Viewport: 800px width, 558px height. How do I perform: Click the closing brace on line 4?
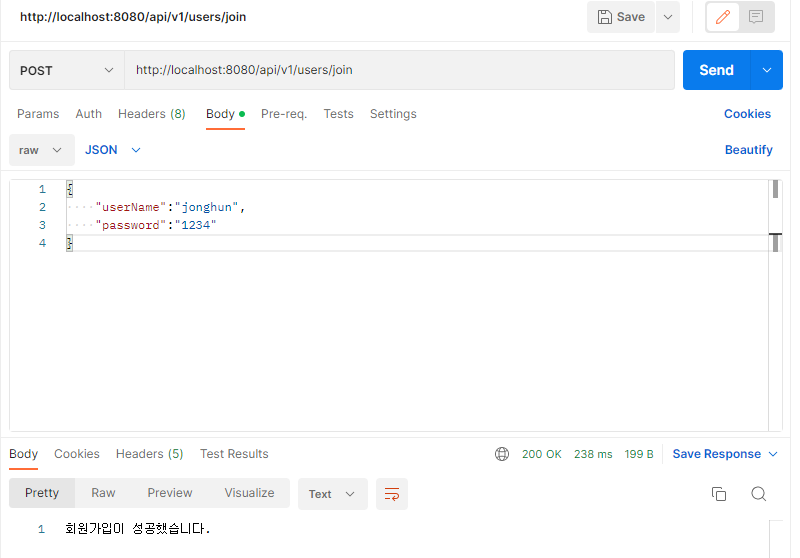[70, 243]
